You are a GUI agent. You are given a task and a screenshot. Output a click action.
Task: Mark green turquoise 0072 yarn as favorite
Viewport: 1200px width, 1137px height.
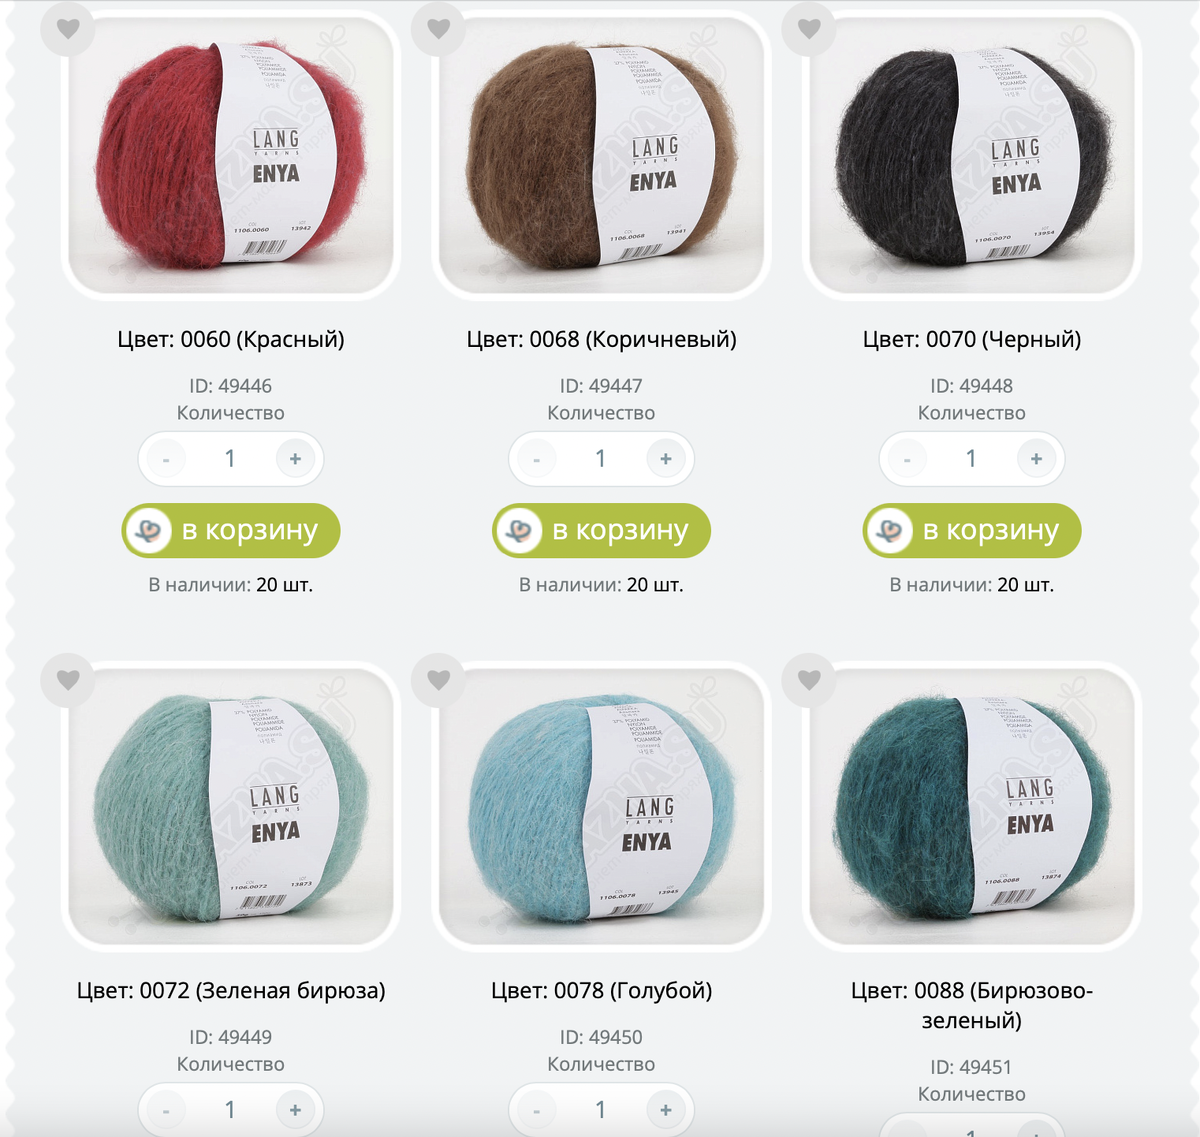[68, 680]
